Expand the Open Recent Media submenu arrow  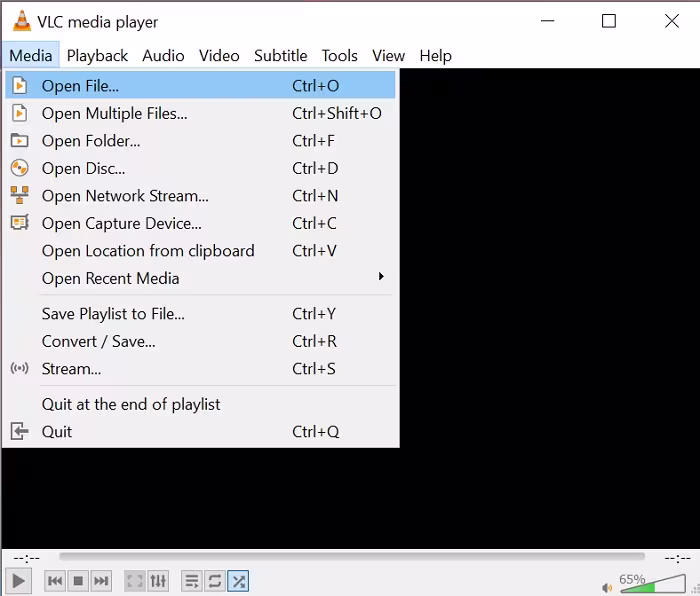(x=381, y=276)
